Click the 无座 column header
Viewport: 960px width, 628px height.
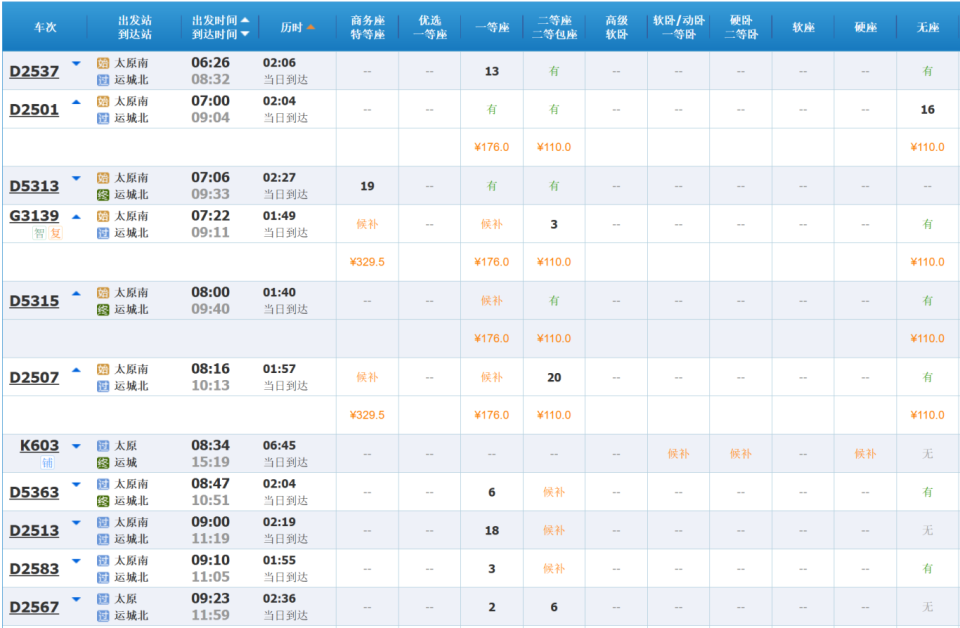tap(926, 27)
